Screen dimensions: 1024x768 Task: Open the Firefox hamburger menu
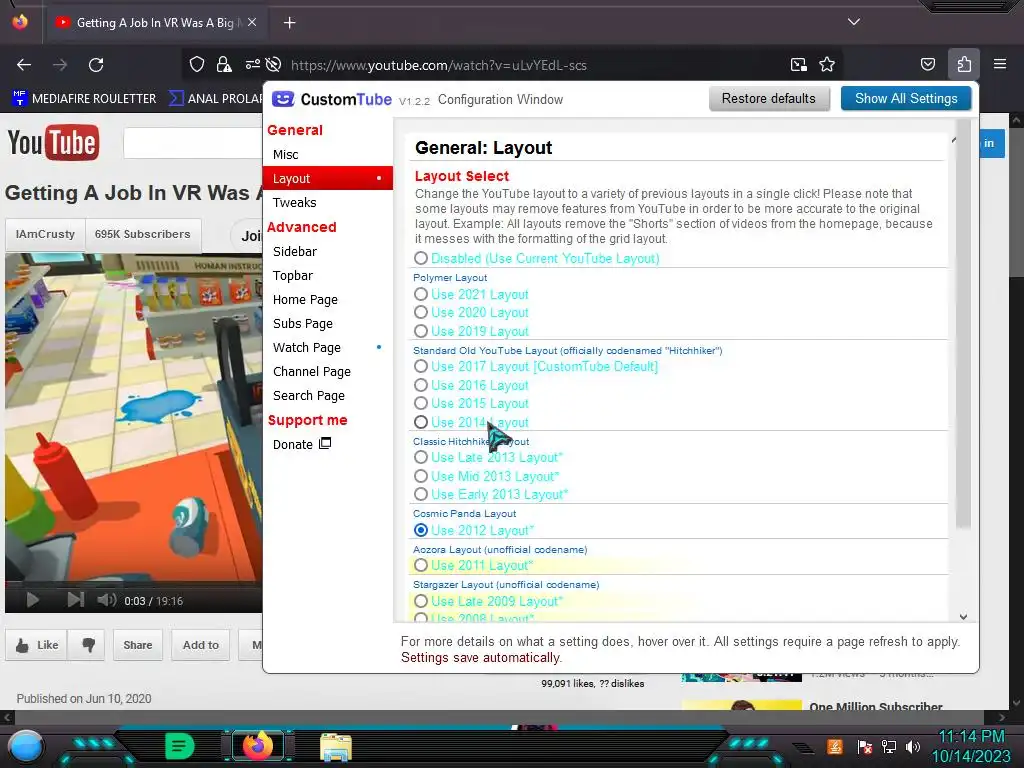coord(1000,64)
